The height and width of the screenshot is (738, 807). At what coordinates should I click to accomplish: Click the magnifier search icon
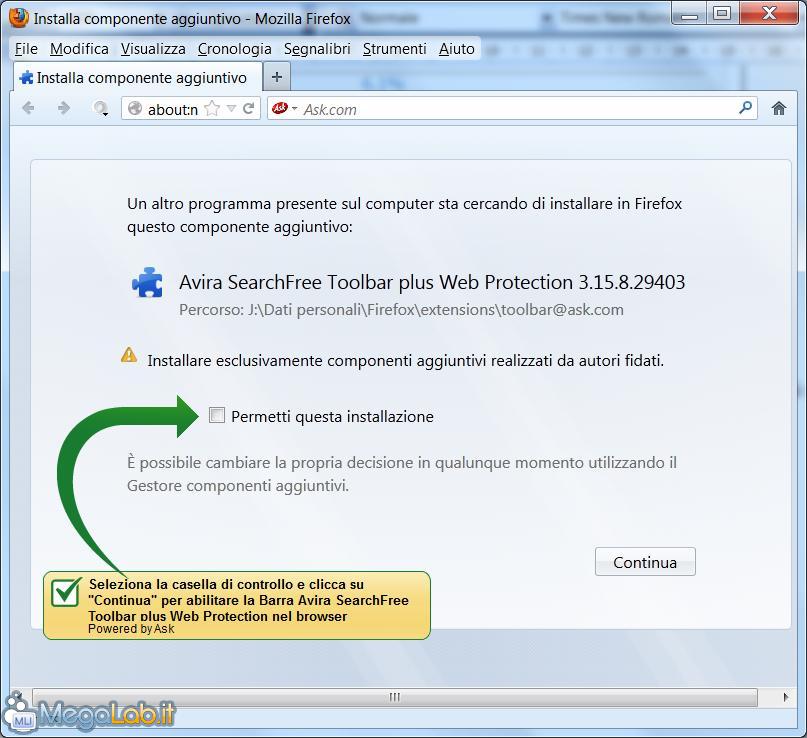click(x=745, y=108)
